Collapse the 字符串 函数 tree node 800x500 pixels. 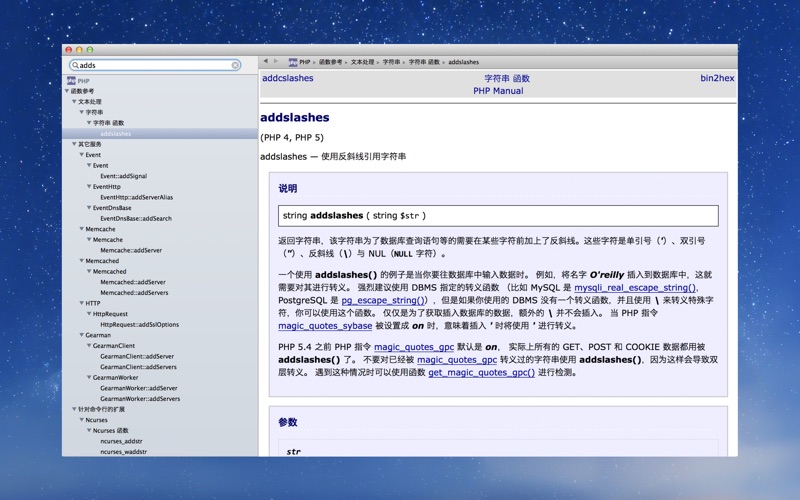click(x=89, y=122)
